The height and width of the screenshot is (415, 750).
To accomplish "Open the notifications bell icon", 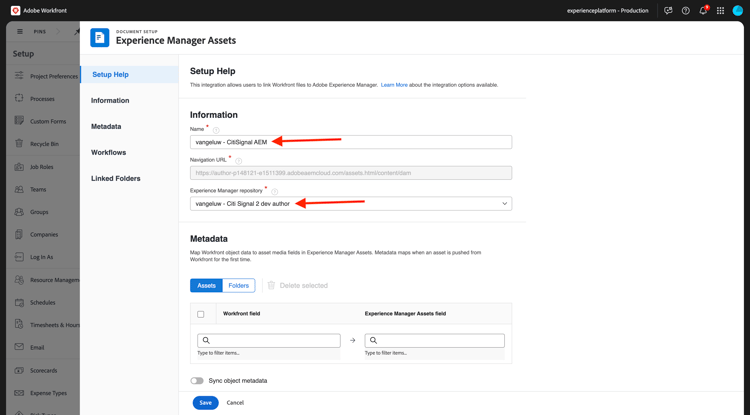I will (x=703, y=11).
